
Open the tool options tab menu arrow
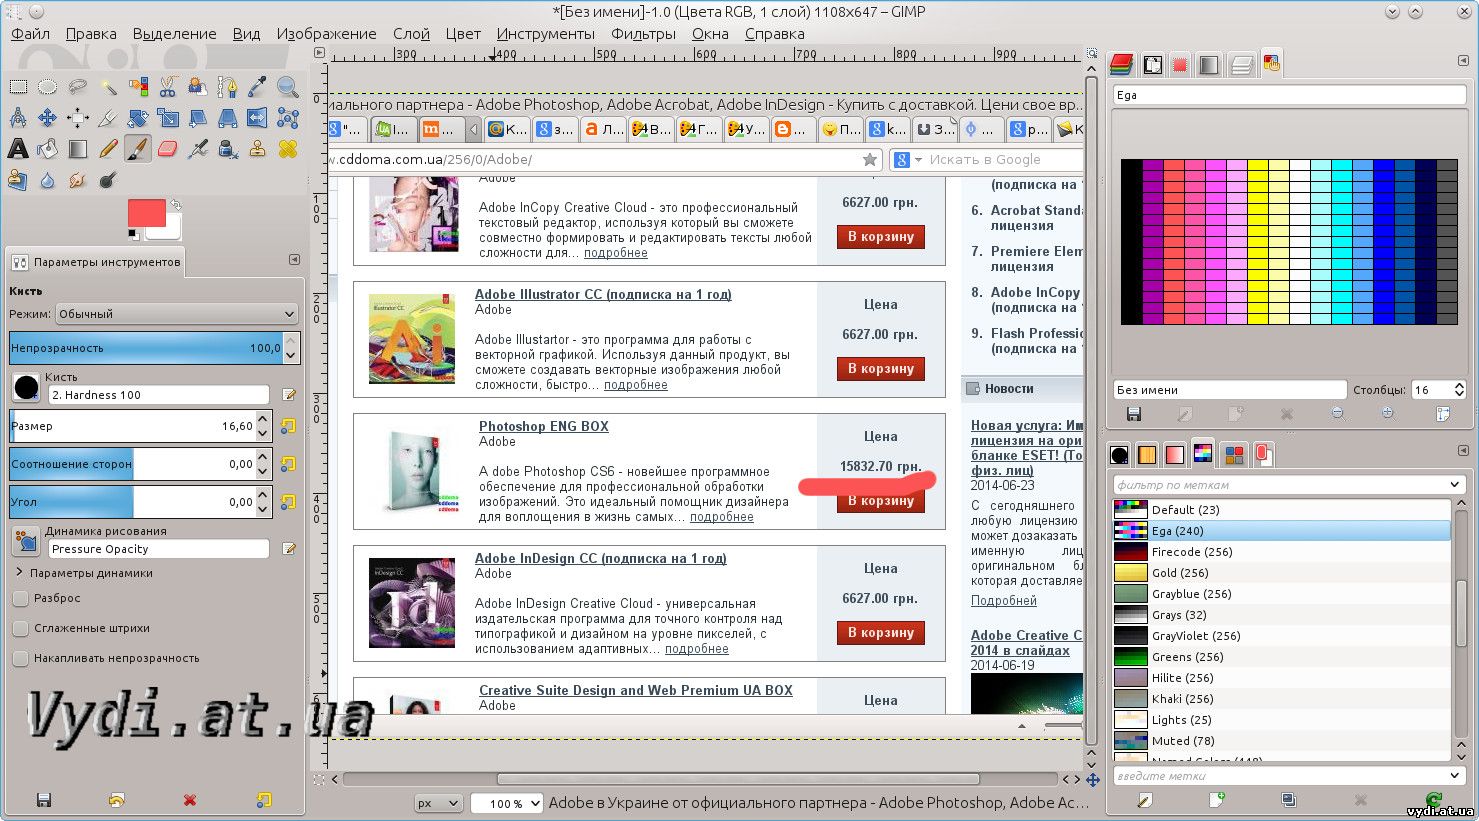tap(294, 260)
